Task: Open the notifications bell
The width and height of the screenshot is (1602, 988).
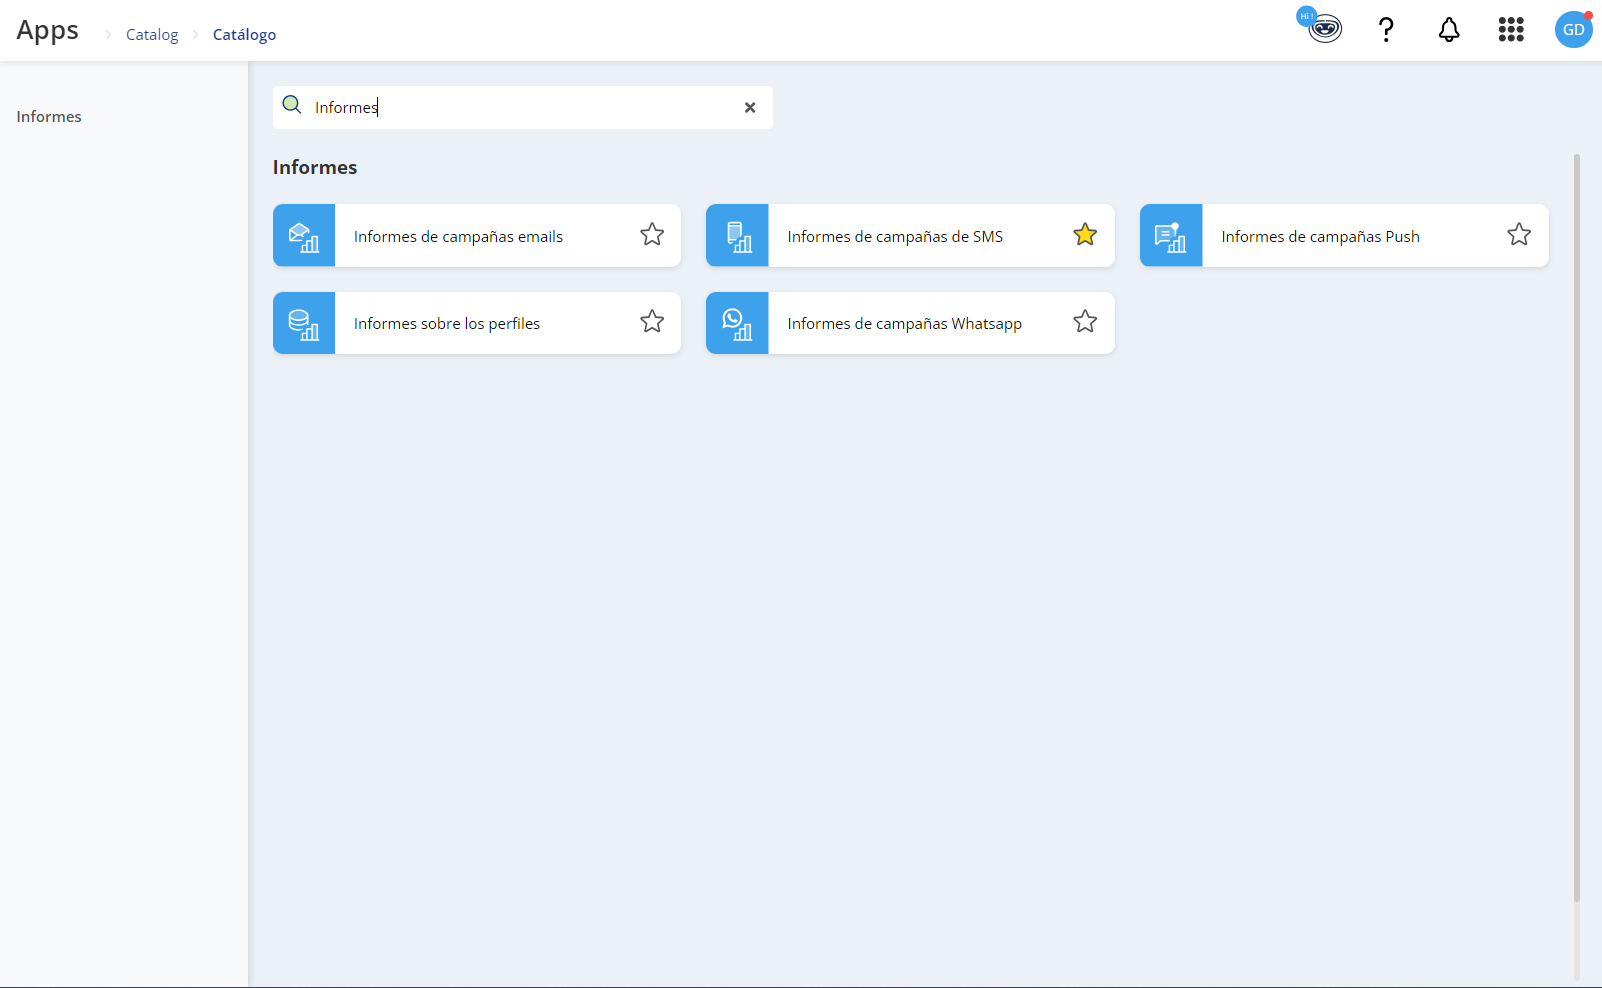Action: [1449, 30]
